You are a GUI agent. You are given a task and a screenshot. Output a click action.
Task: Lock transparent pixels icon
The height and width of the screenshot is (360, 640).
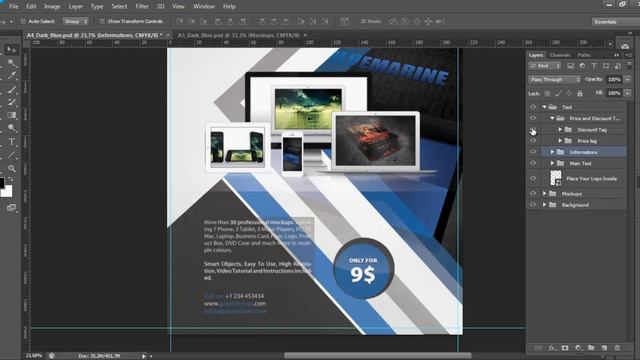547,93
